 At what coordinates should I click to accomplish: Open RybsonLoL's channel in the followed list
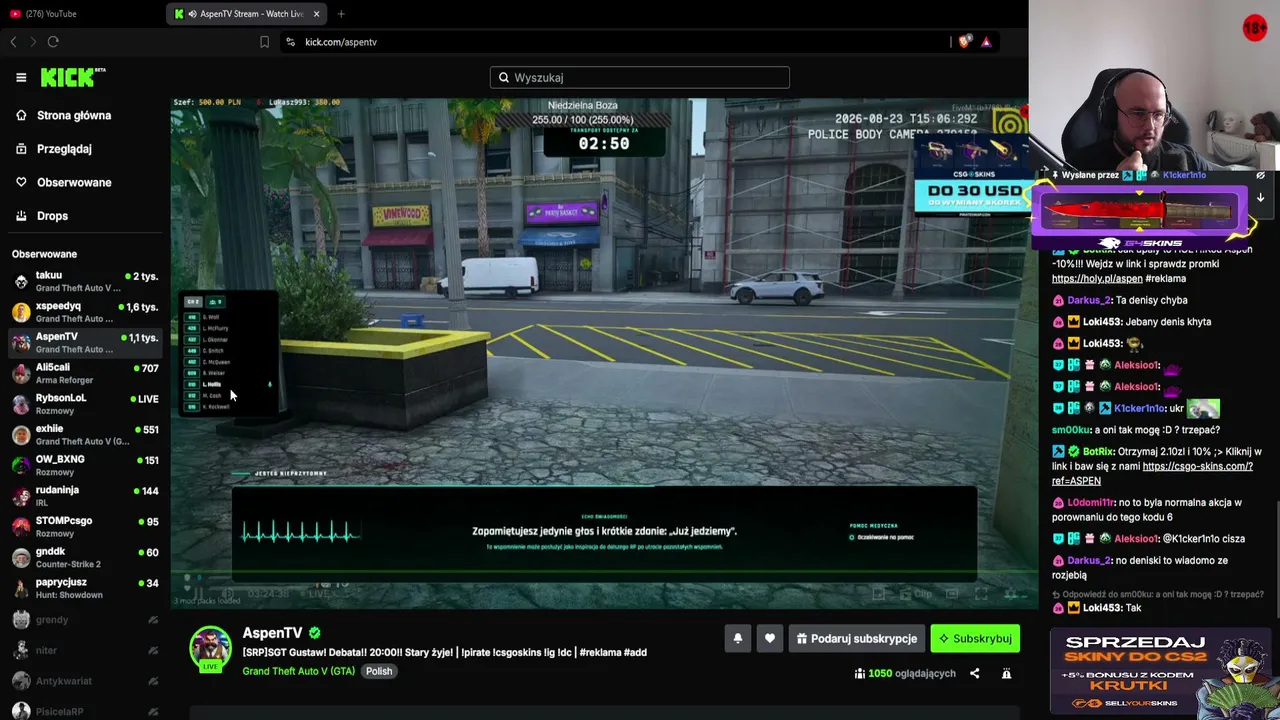[x=85, y=404]
